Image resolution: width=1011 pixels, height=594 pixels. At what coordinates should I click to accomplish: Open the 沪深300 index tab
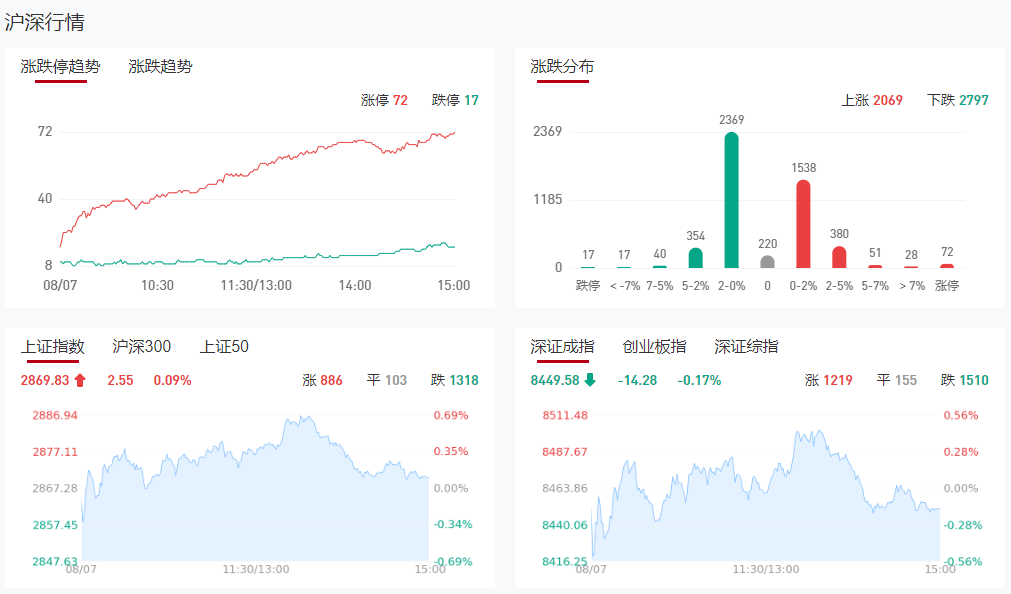point(142,347)
